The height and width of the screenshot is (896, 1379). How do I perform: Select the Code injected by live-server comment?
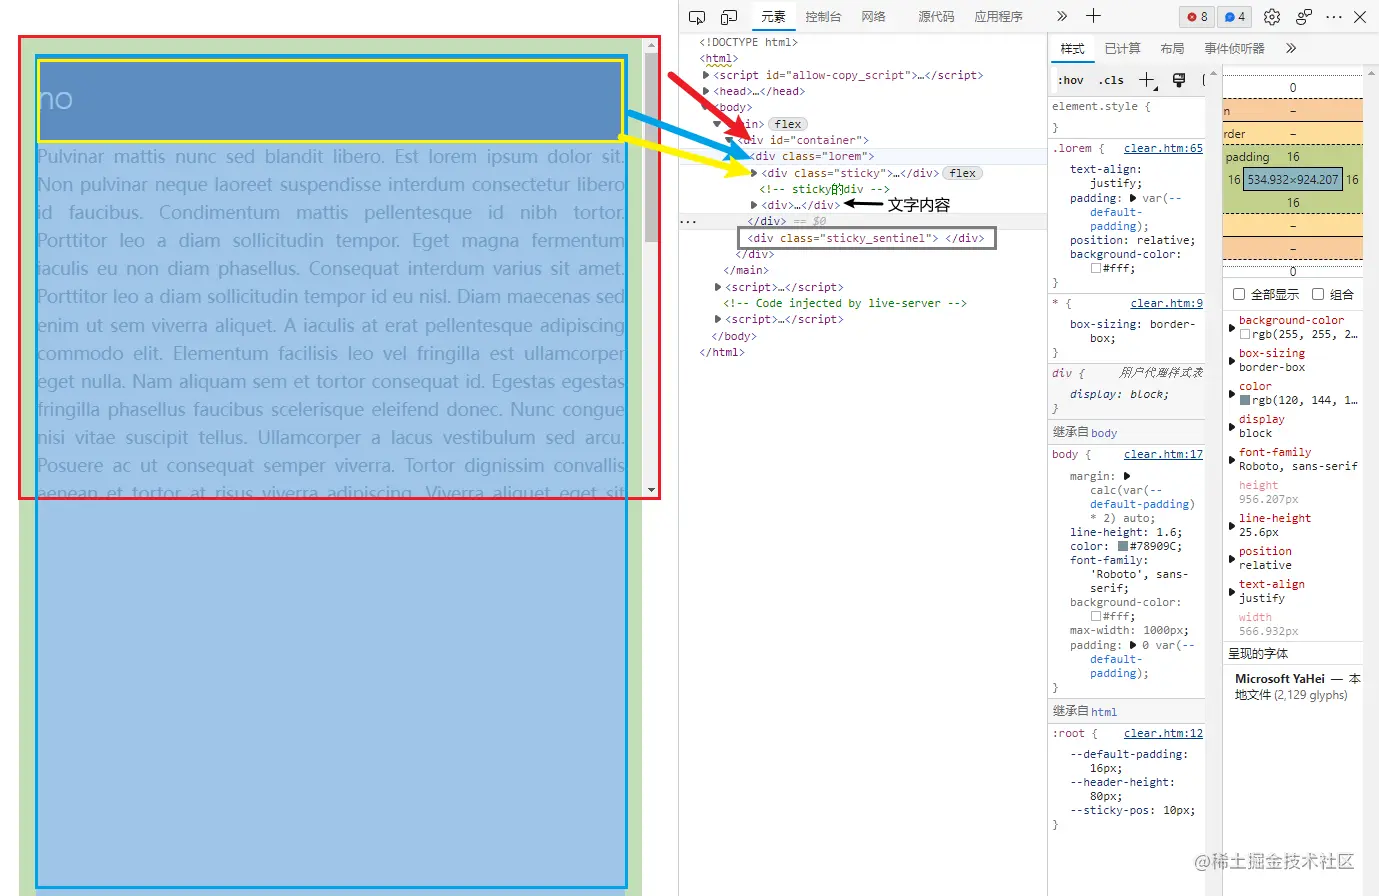pyautogui.click(x=845, y=303)
